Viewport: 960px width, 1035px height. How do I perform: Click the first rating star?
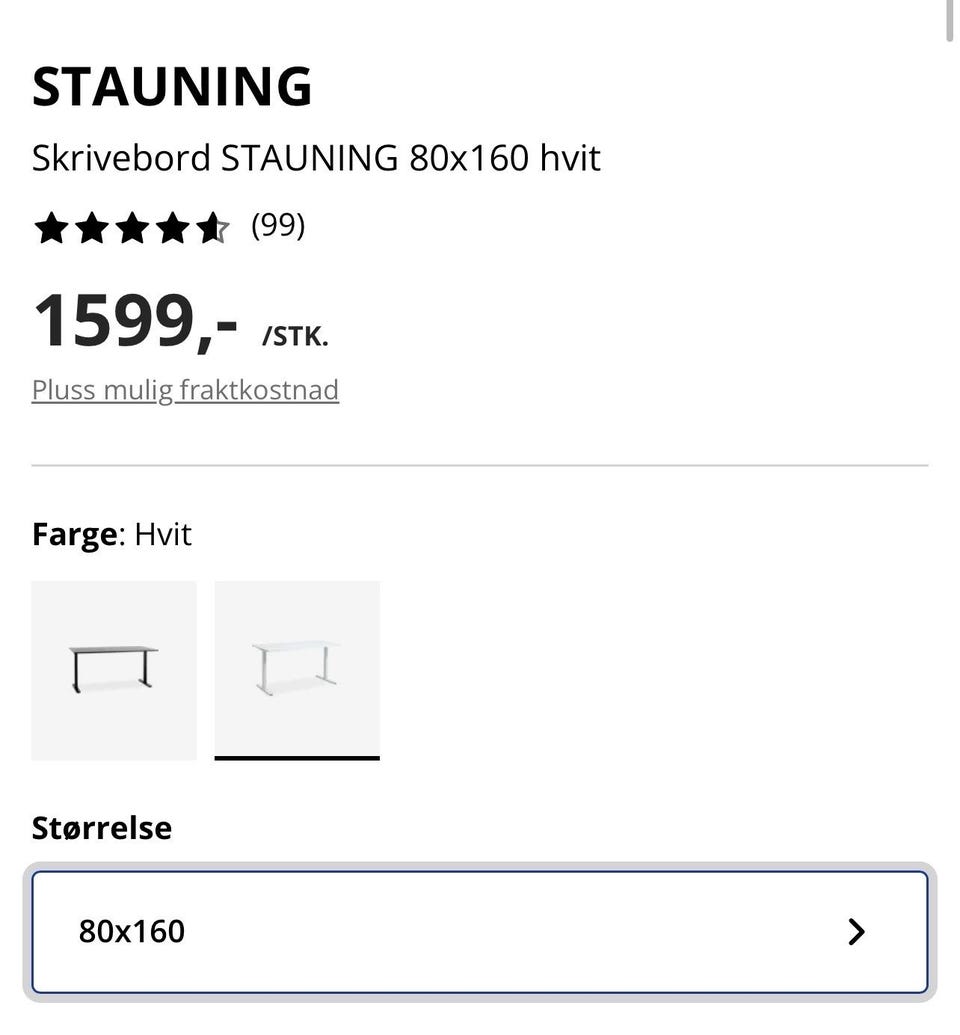(x=51, y=228)
